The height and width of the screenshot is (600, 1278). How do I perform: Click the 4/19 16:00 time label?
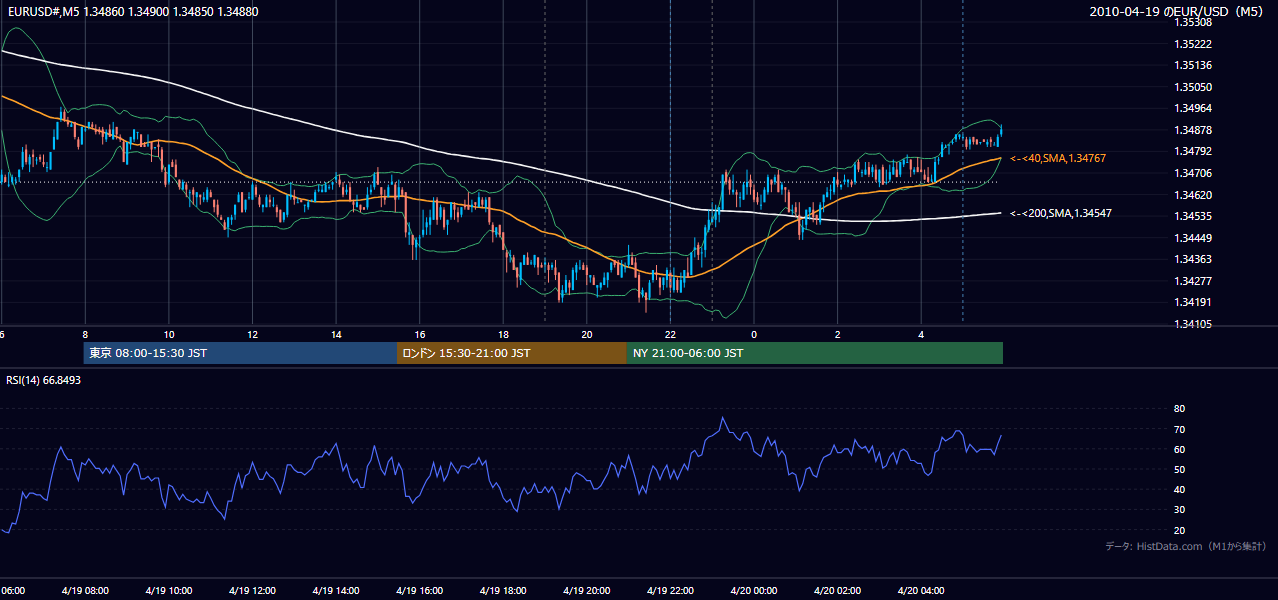[x=419, y=591]
